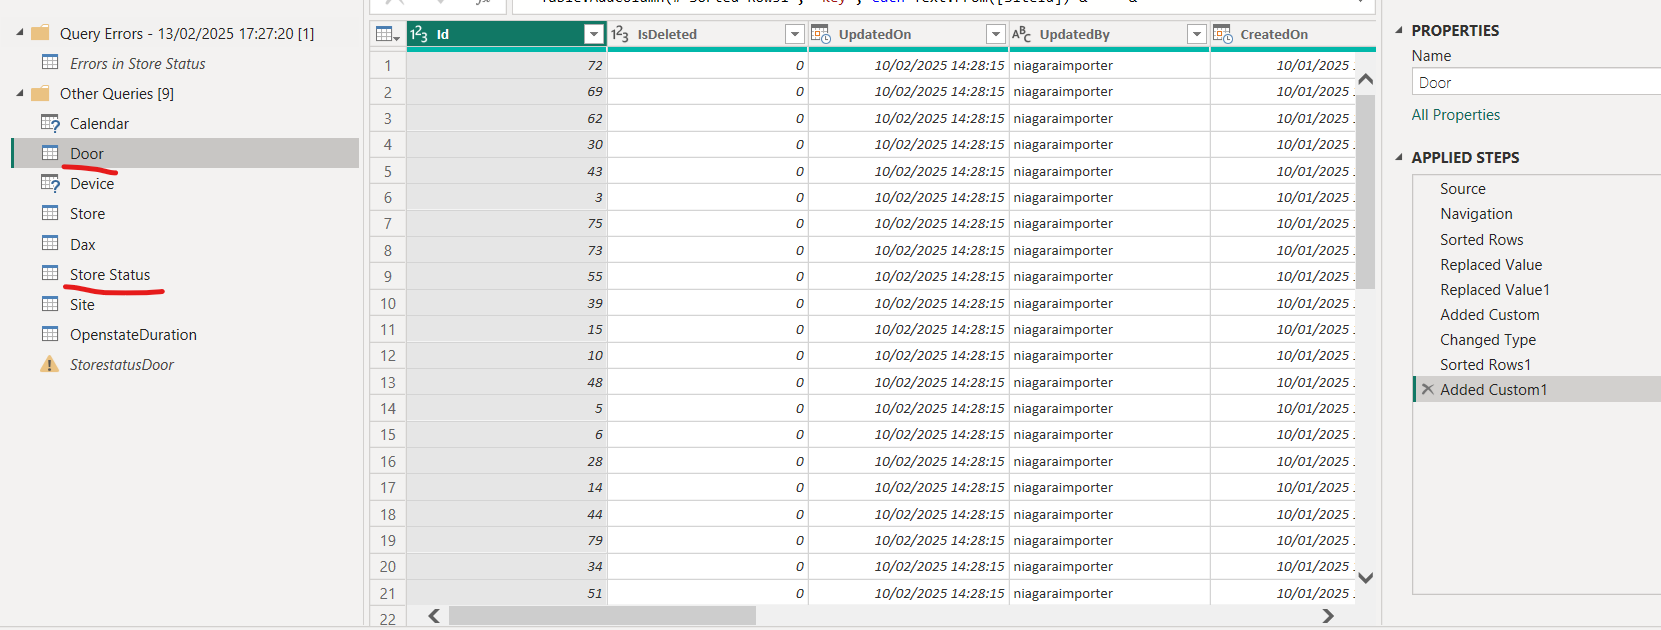Open the StorestatusDoor query with warning
This screenshot has width=1661, height=630.
point(121,364)
